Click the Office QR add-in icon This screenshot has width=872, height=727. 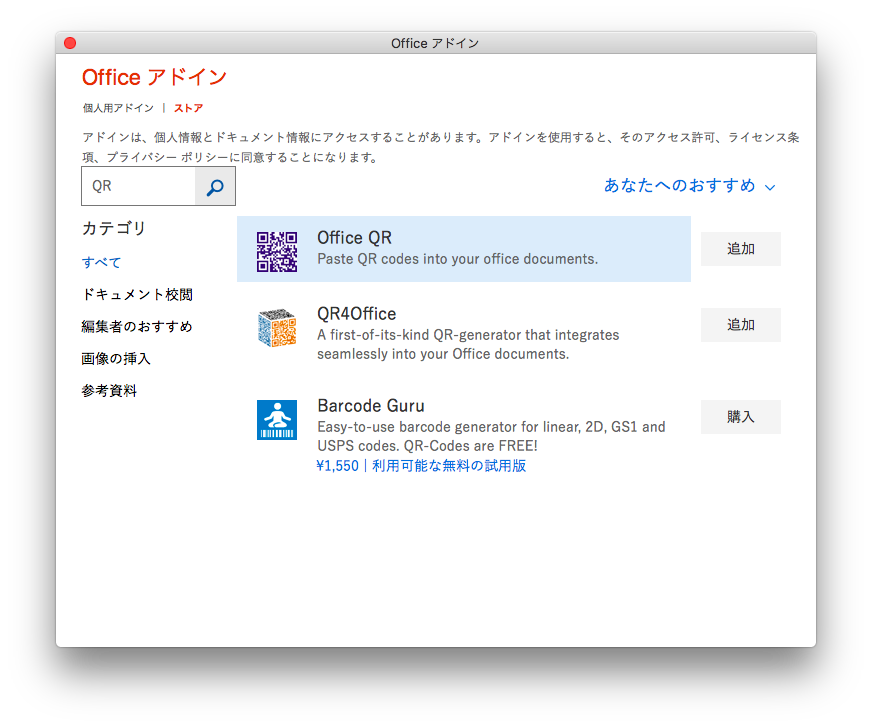276,251
